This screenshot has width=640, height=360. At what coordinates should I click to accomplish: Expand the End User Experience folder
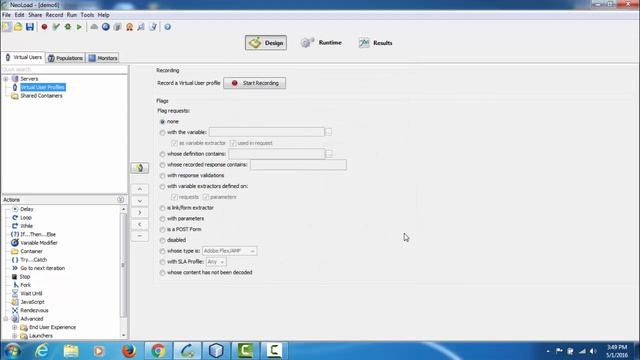[x=14, y=327]
